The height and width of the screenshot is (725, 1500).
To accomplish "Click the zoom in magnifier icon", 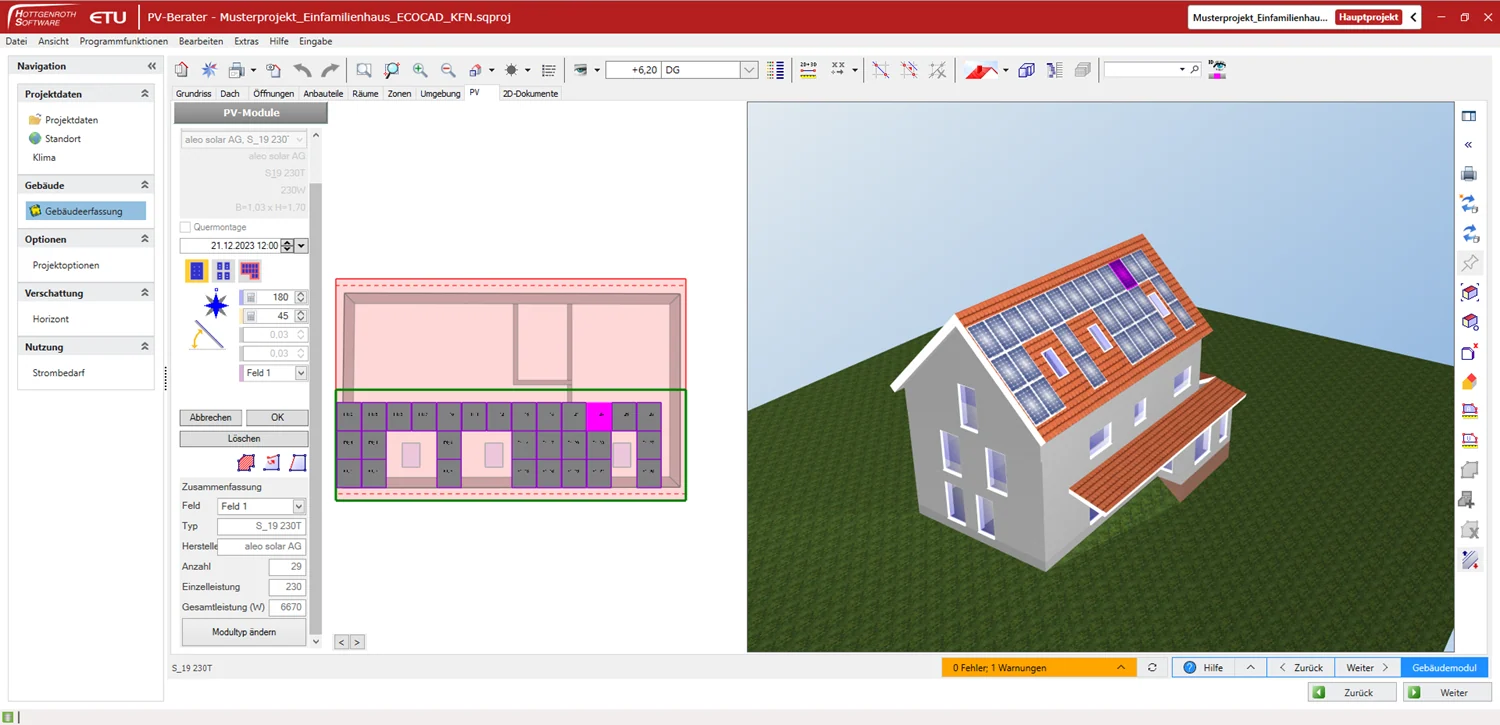I will 420,70.
